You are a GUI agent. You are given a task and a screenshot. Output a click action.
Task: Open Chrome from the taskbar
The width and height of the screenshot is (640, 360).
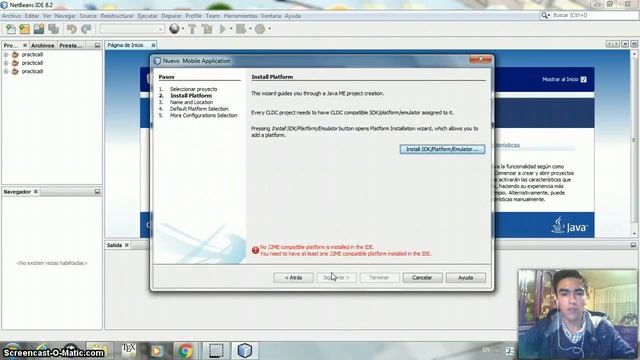tap(185, 351)
